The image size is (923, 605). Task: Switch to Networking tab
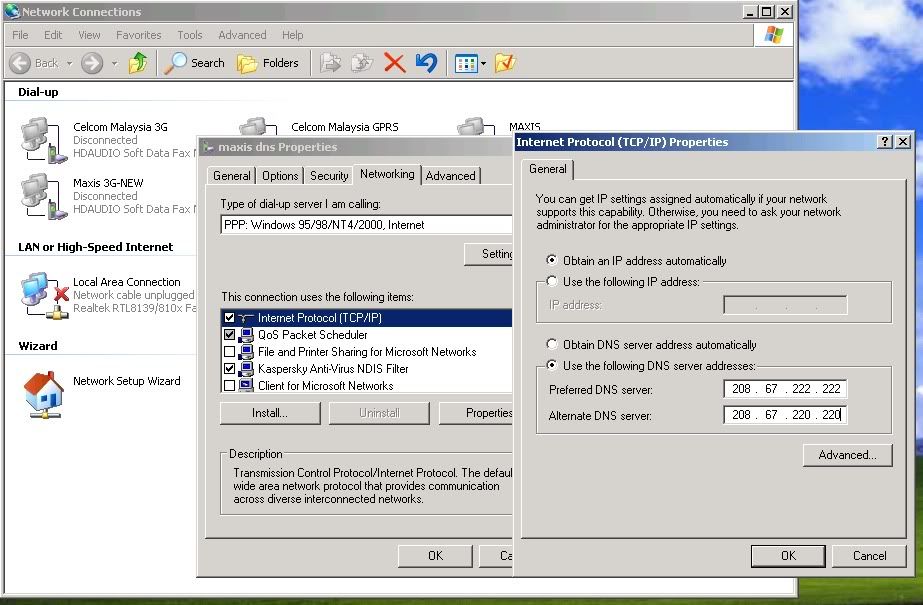(387, 174)
